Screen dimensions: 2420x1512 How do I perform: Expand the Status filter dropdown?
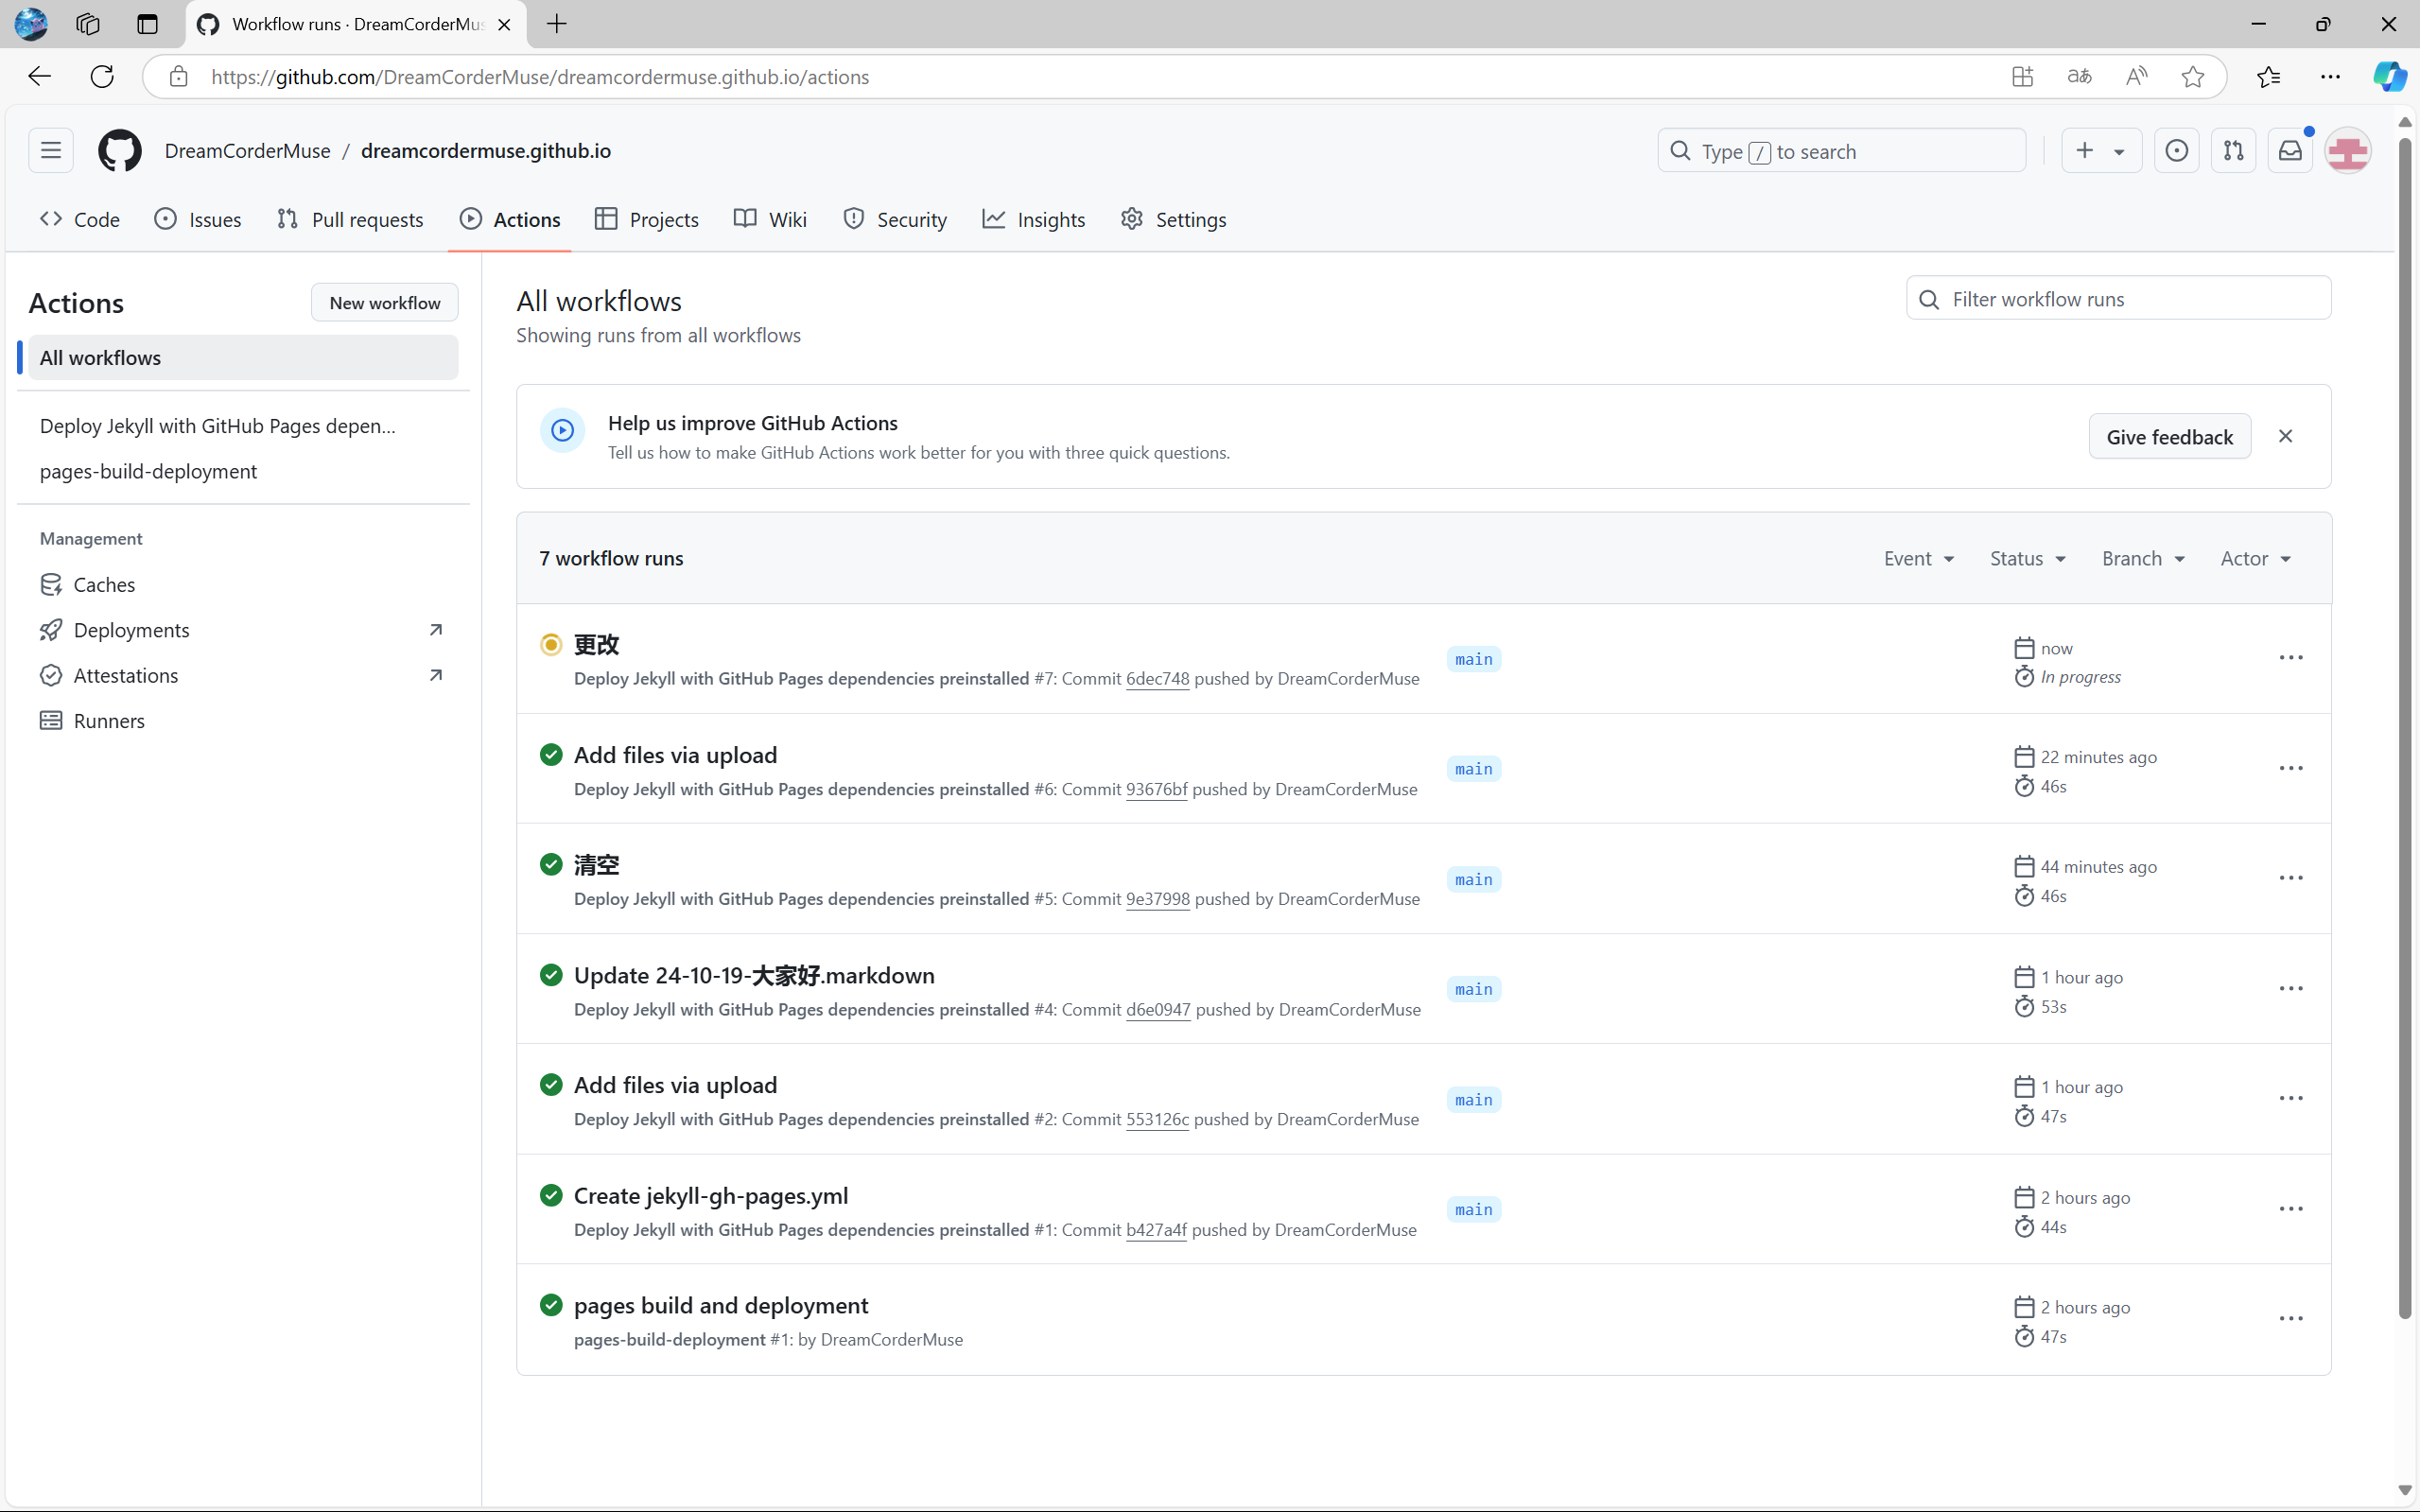point(2027,558)
